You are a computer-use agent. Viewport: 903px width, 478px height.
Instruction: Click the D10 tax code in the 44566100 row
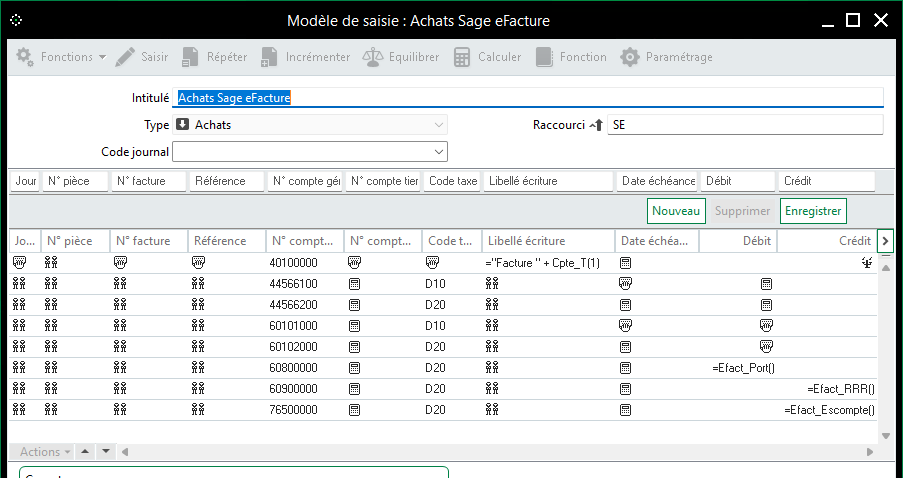(x=435, y=284)
